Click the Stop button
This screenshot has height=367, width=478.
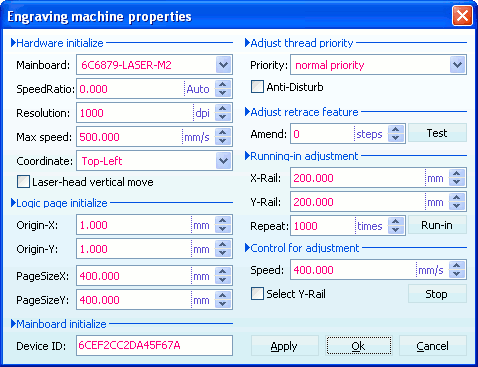point(437,294)
